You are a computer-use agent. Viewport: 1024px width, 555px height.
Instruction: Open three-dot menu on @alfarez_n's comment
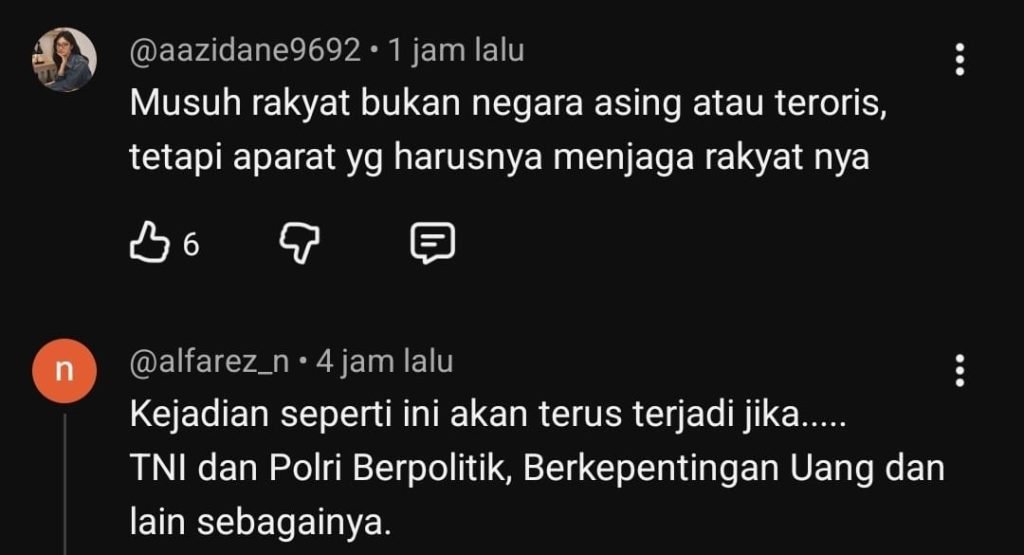click(959, 371)
